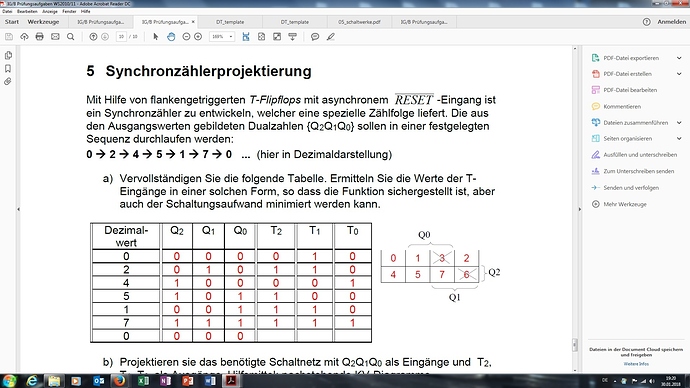Image resolution: width=690 pixels, height=388 pixels.
Task: Click the help question mark icon
Action: pos(646,22)
